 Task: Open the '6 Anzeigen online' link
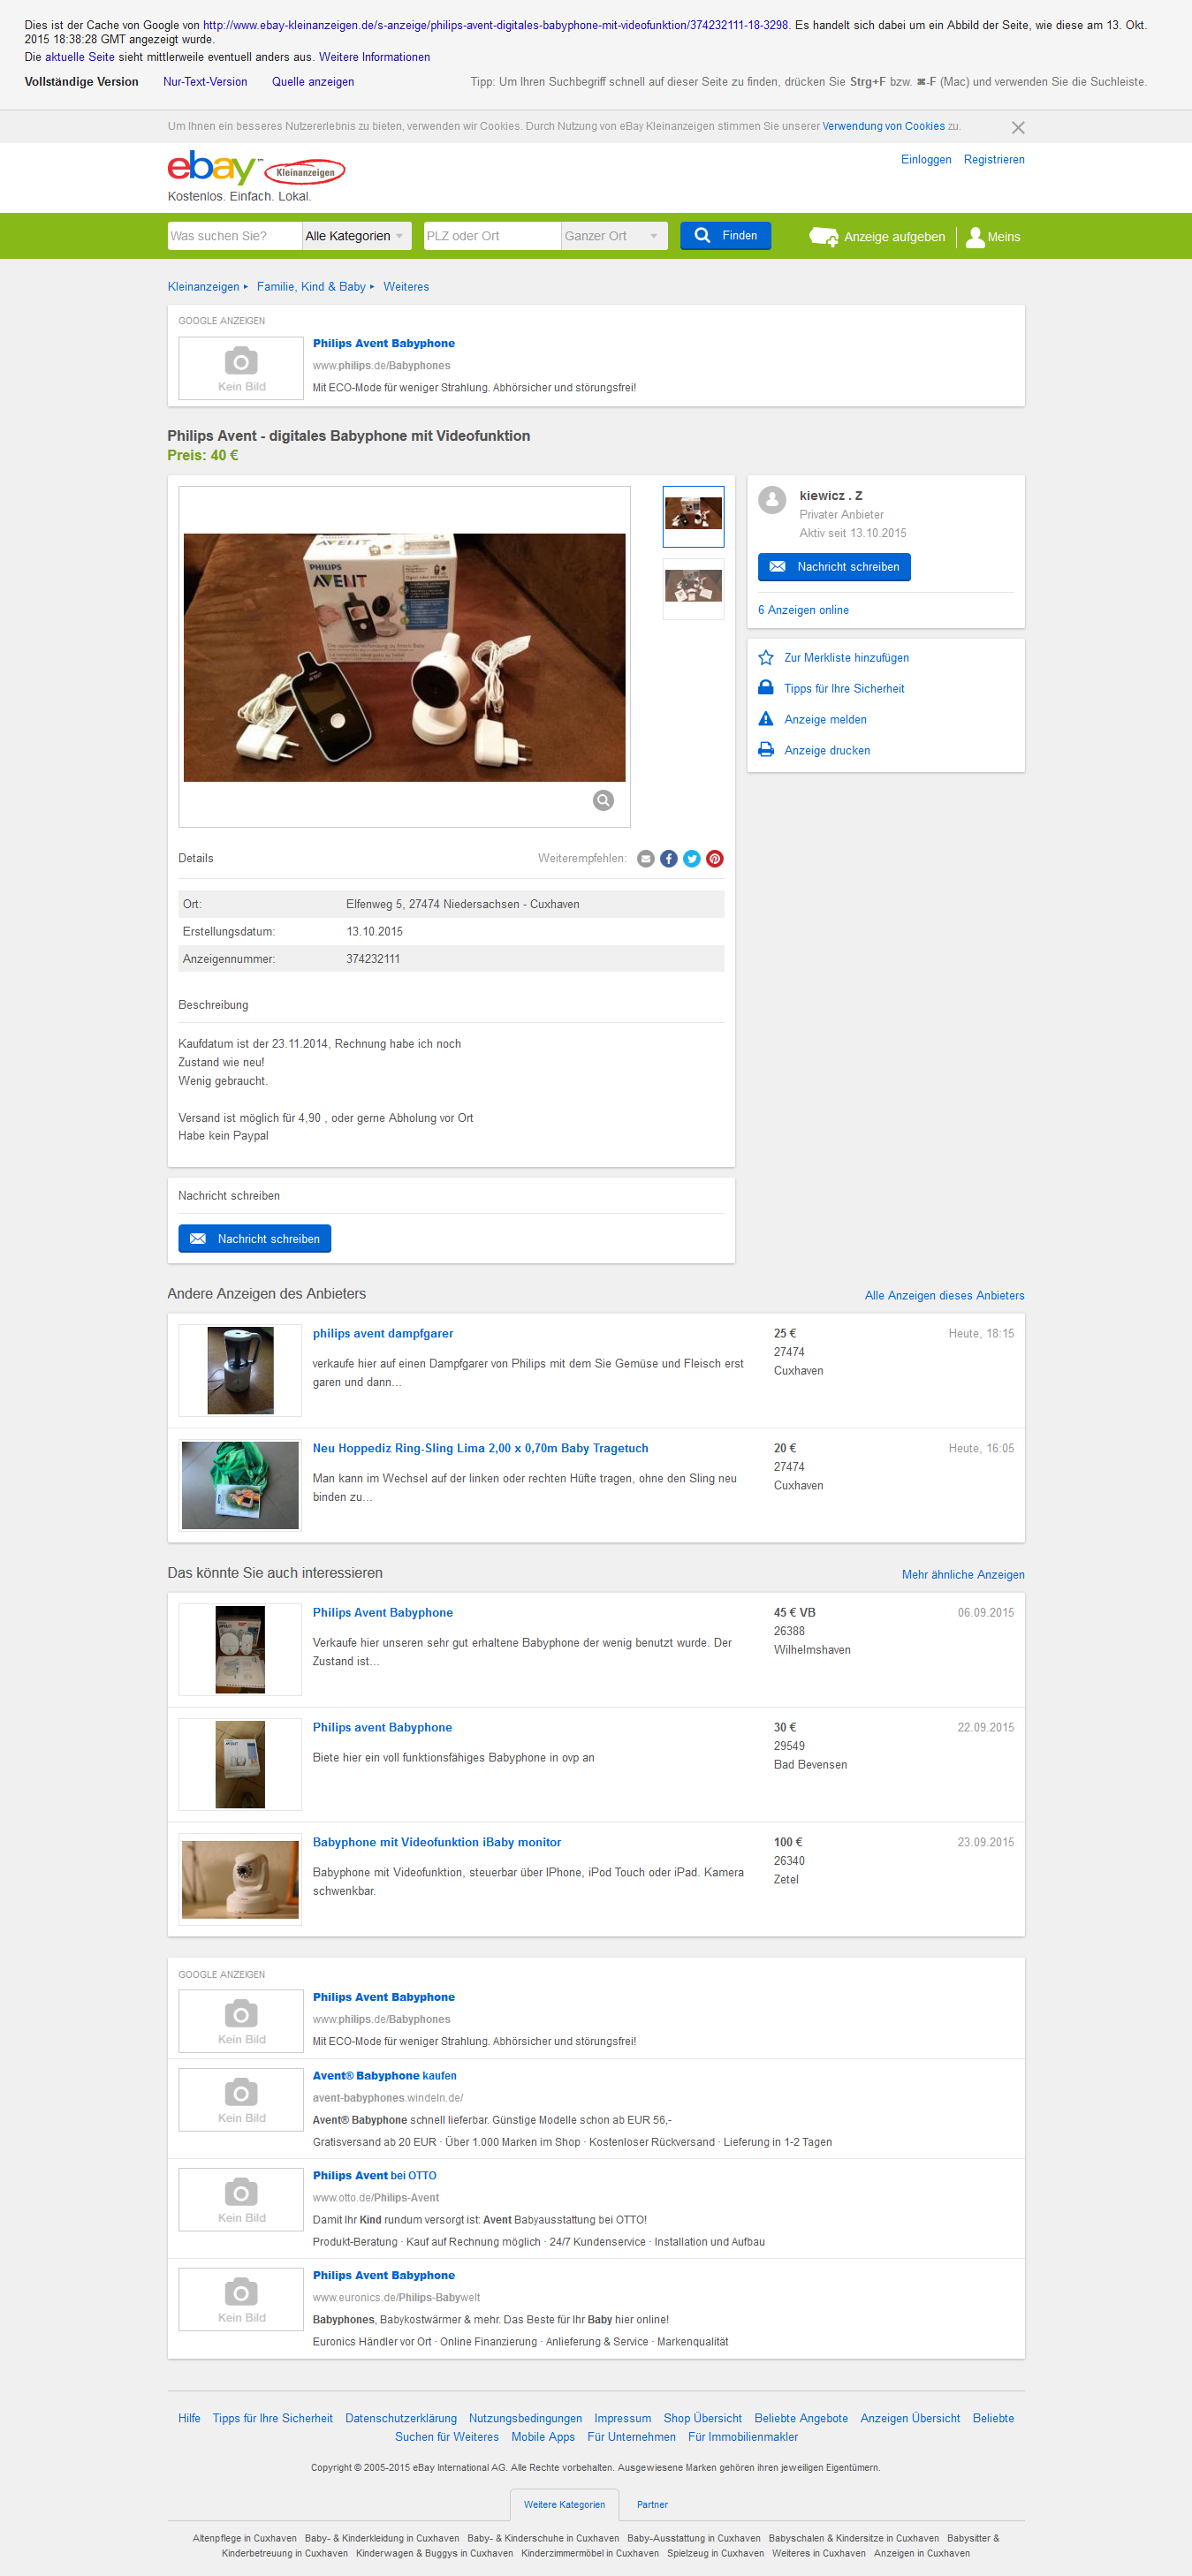tap(803, 610)
